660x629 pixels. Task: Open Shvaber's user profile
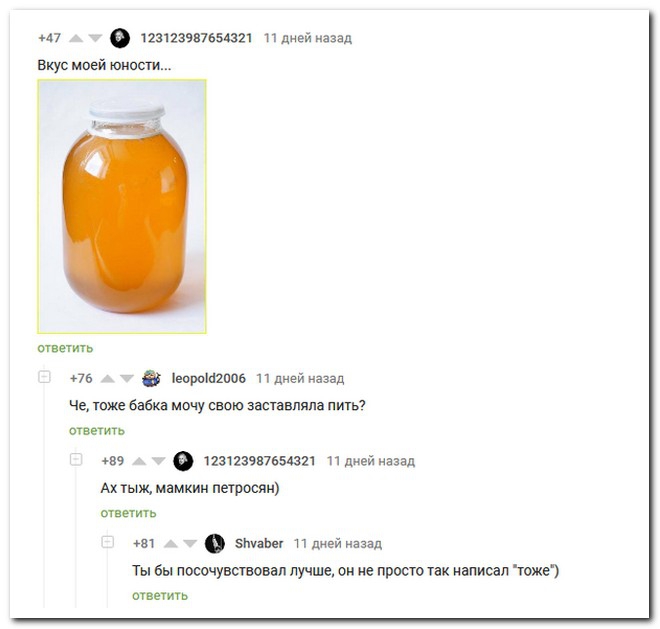(259, 544)
